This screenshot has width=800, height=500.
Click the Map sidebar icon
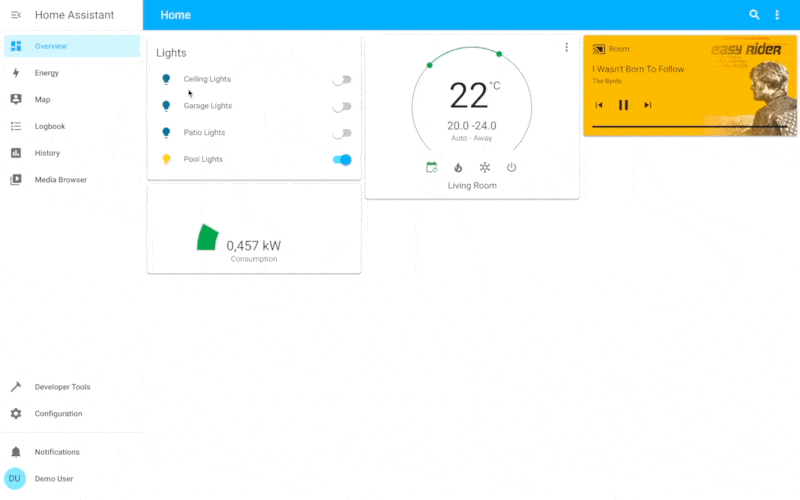click(x=16, y=99)
